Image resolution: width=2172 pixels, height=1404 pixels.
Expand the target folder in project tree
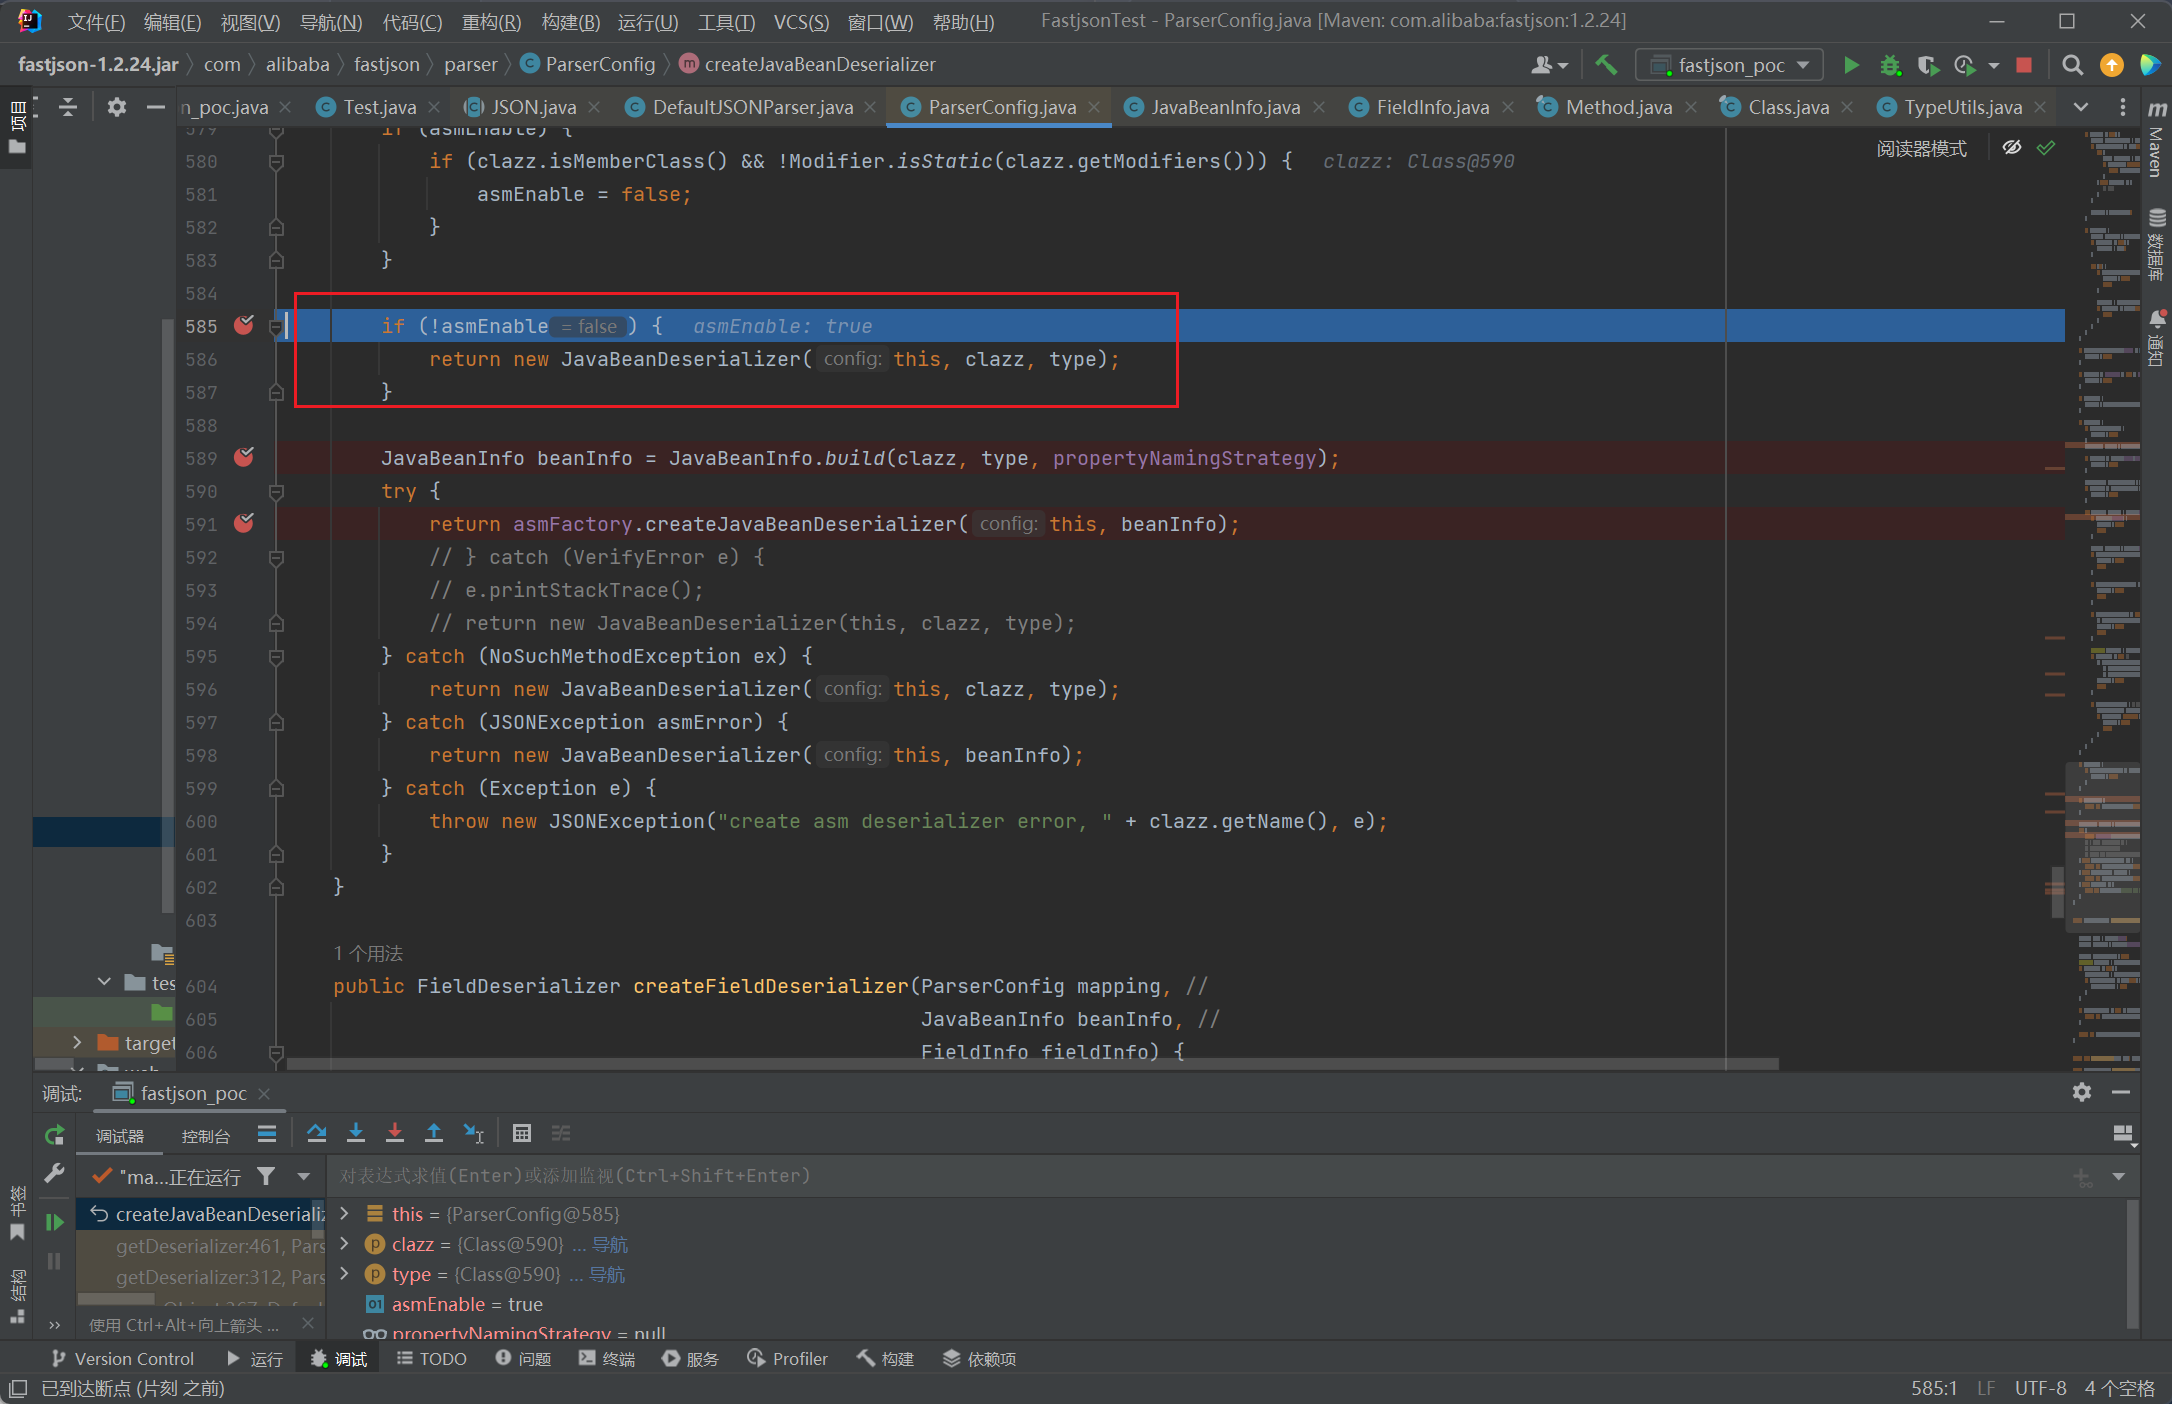pos(77,1043)
